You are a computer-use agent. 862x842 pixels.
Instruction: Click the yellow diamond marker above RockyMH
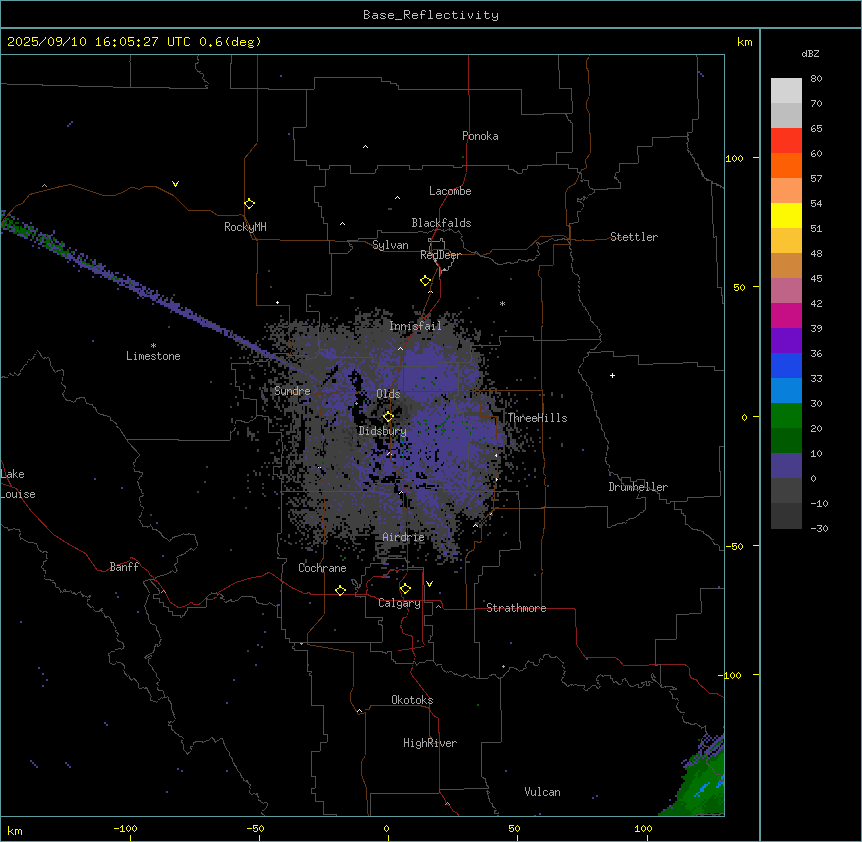[249, 204]
